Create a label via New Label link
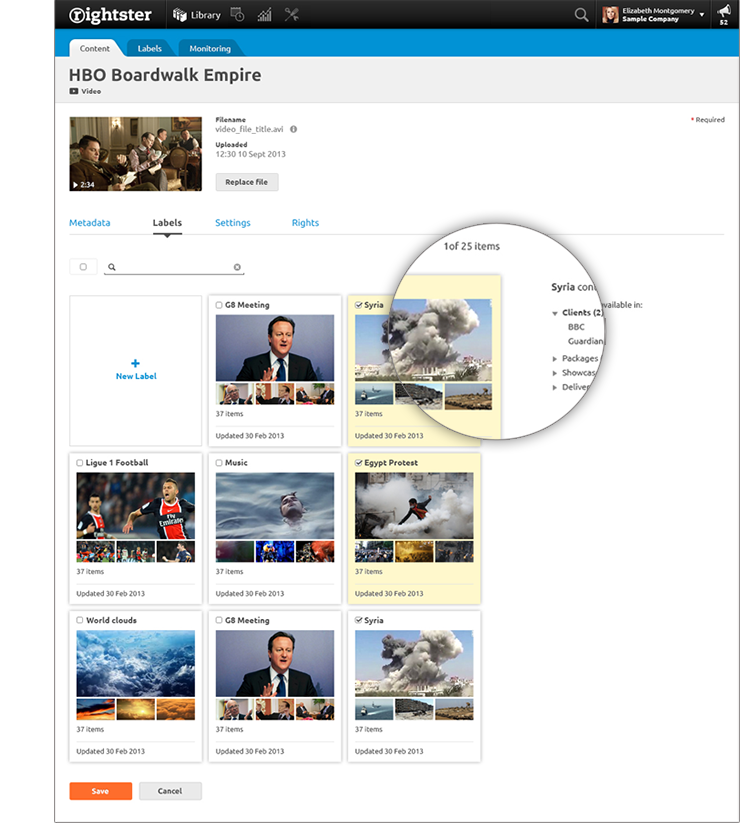 pos(136,377)
